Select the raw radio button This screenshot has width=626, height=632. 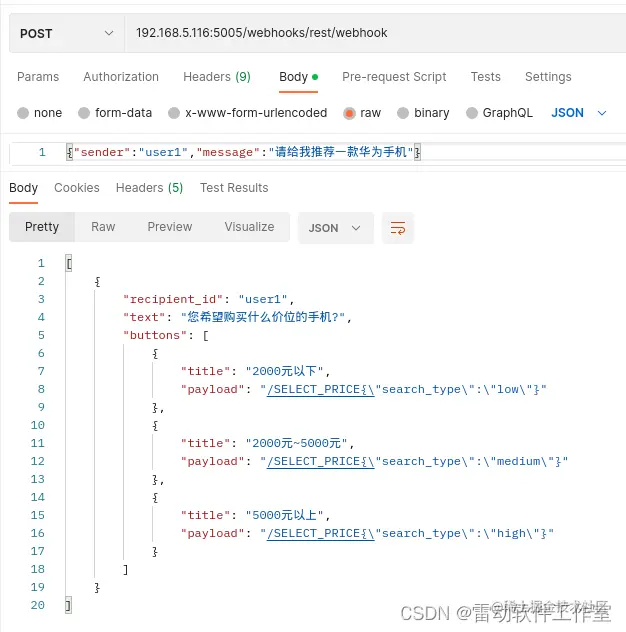[349, 113]
